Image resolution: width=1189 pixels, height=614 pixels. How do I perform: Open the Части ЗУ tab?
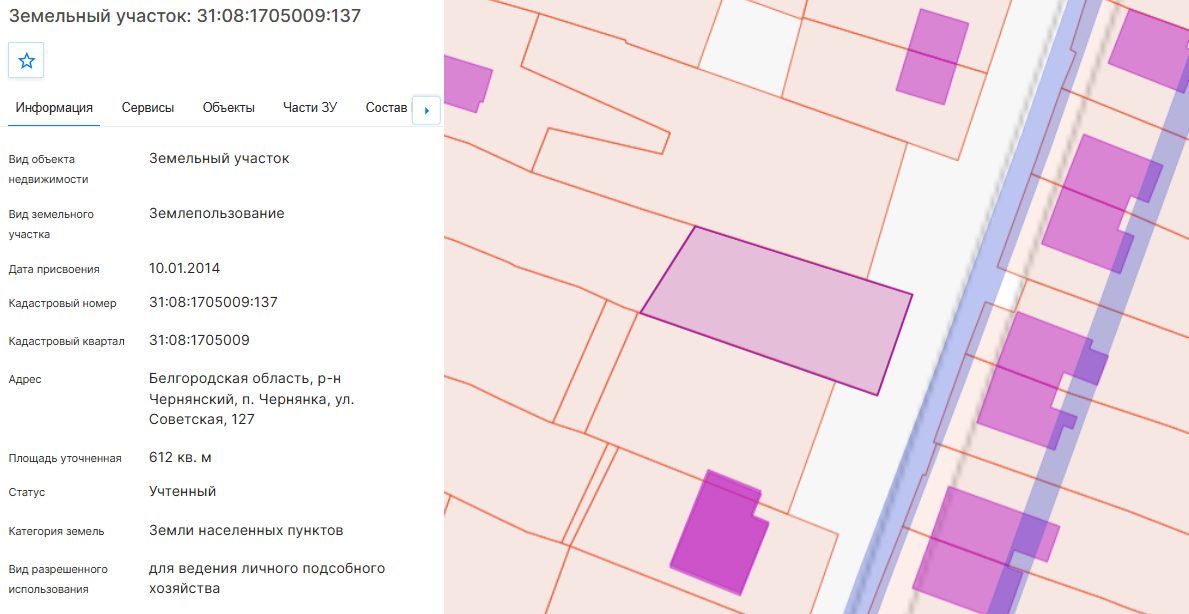click(x=310, y=108)
